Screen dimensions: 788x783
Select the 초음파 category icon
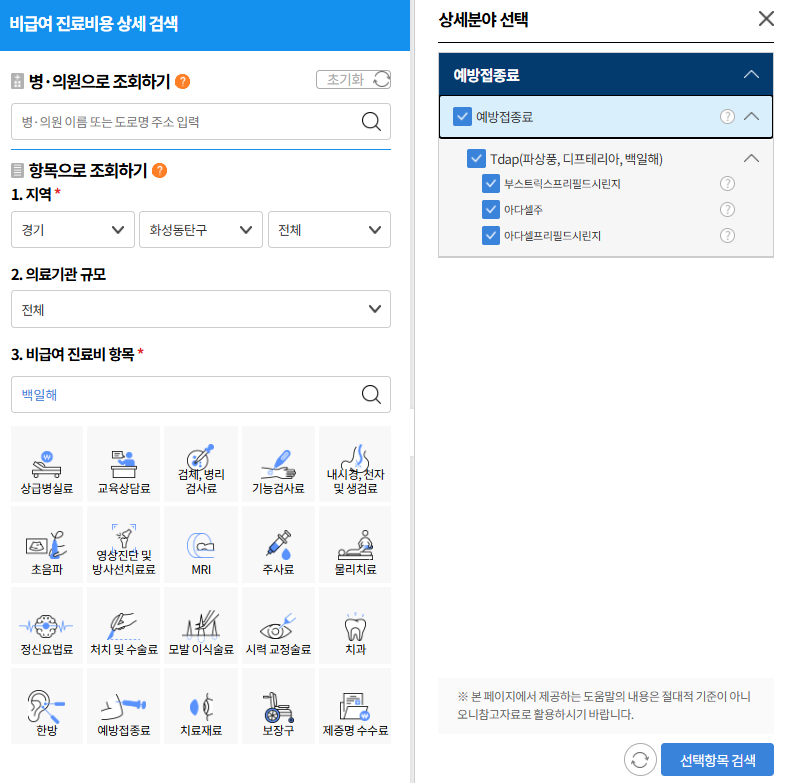tap(47, 545)
